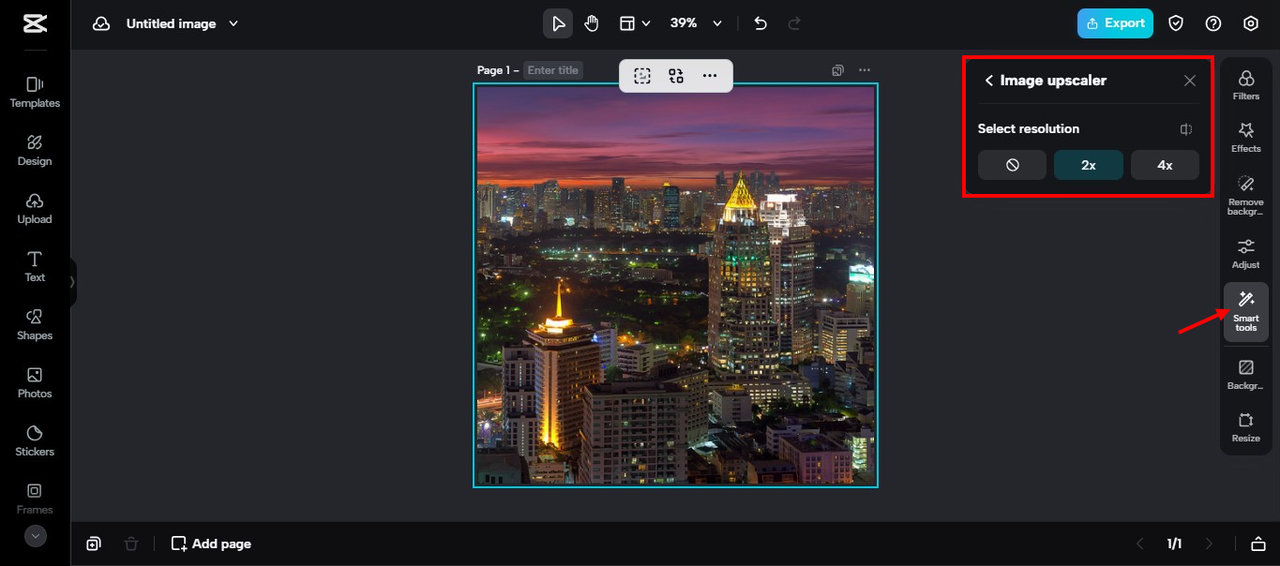Image resolution: width=1280 pixels, height=566 pixels.
Task: Open the Photos panel
Action: [x=34, y=382]
